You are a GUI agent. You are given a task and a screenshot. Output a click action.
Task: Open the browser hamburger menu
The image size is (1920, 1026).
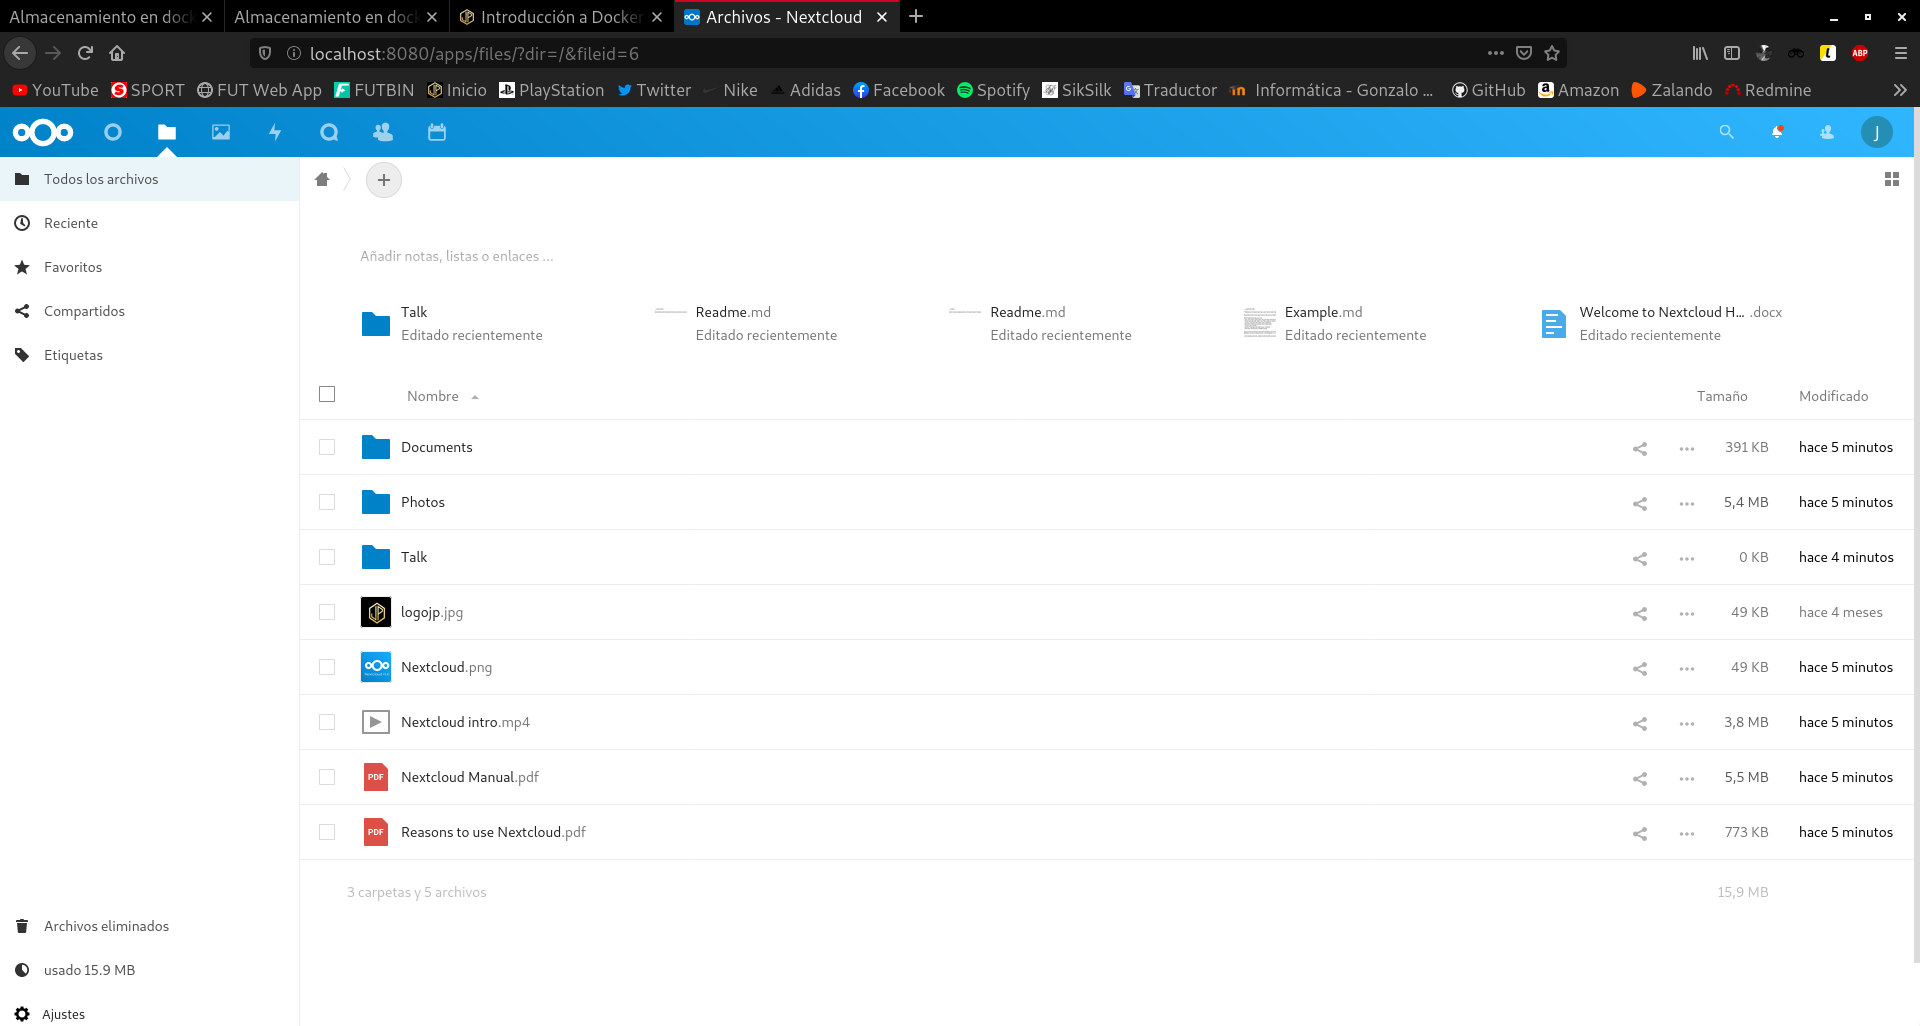pyautogui.click(x=1901, y=53)
